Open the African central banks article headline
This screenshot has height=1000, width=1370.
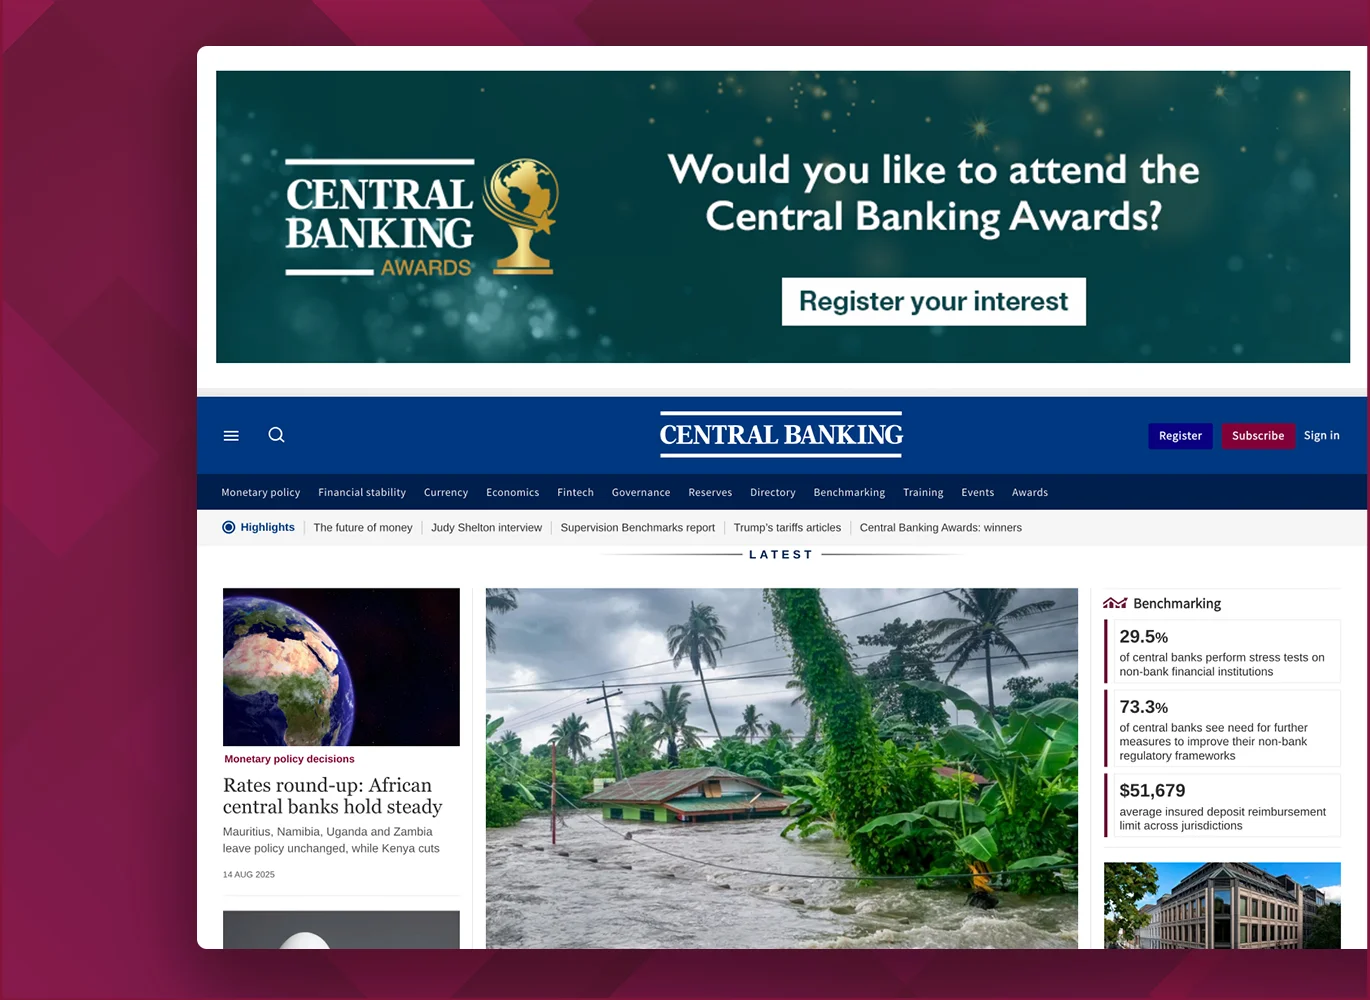[x=332, y=796]
